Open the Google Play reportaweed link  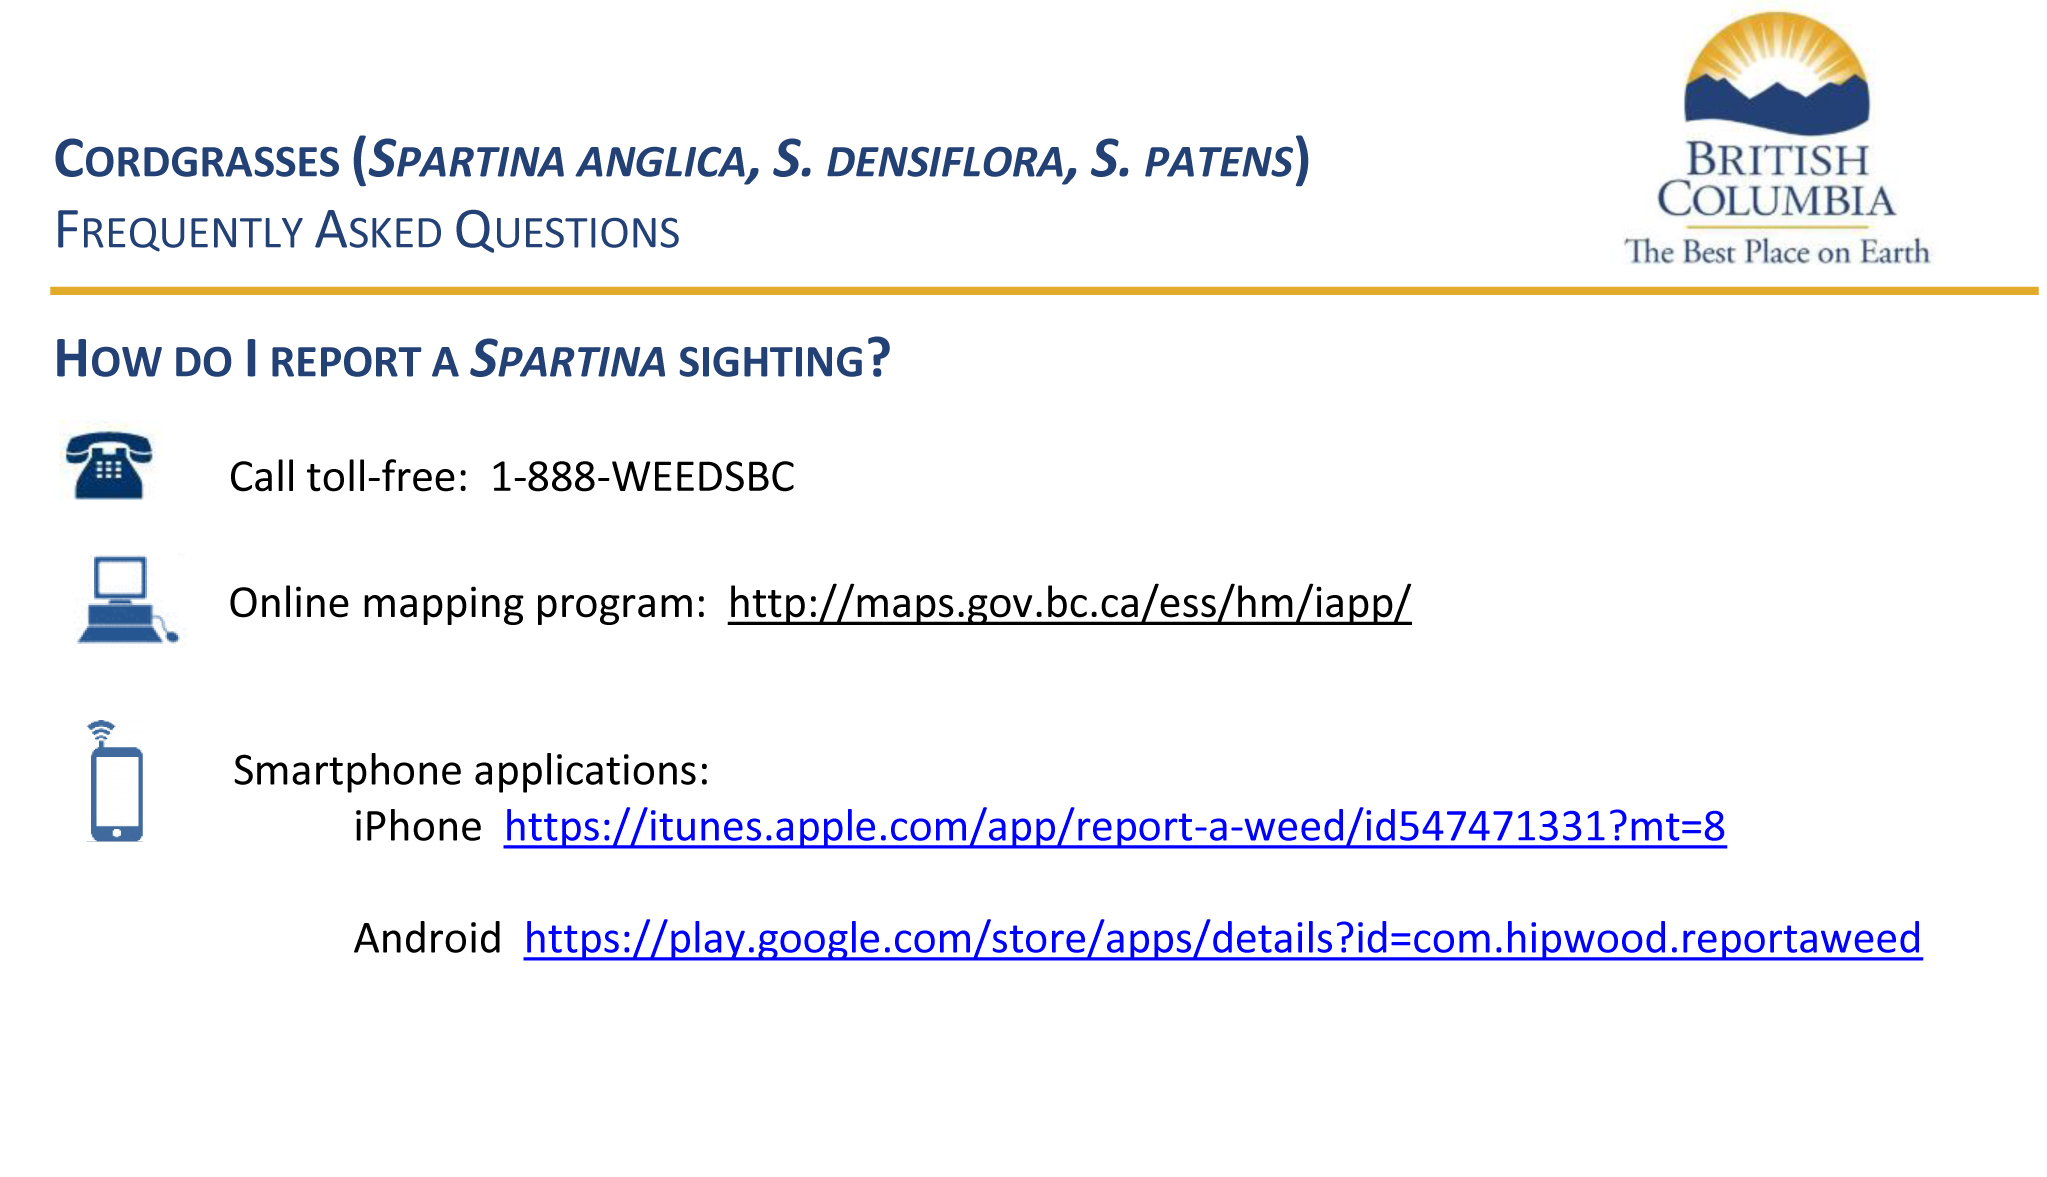point(1222,939)
